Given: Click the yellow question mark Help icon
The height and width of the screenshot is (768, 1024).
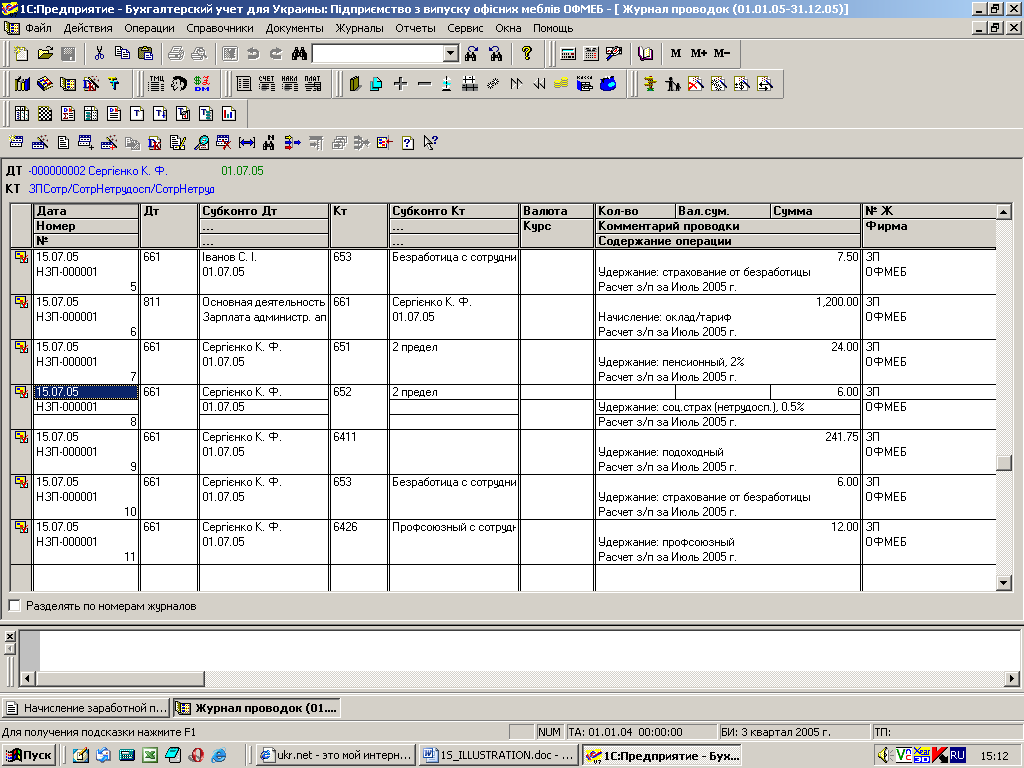Looking at the screenshot, I should 527,54.
